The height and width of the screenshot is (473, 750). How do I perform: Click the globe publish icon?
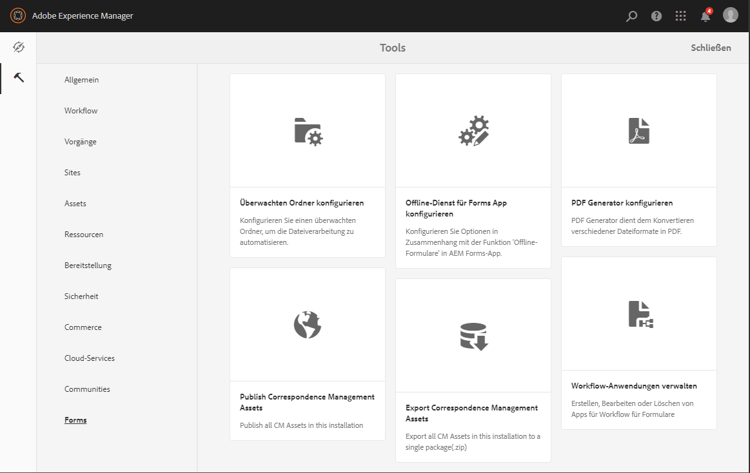pos(307,325)
